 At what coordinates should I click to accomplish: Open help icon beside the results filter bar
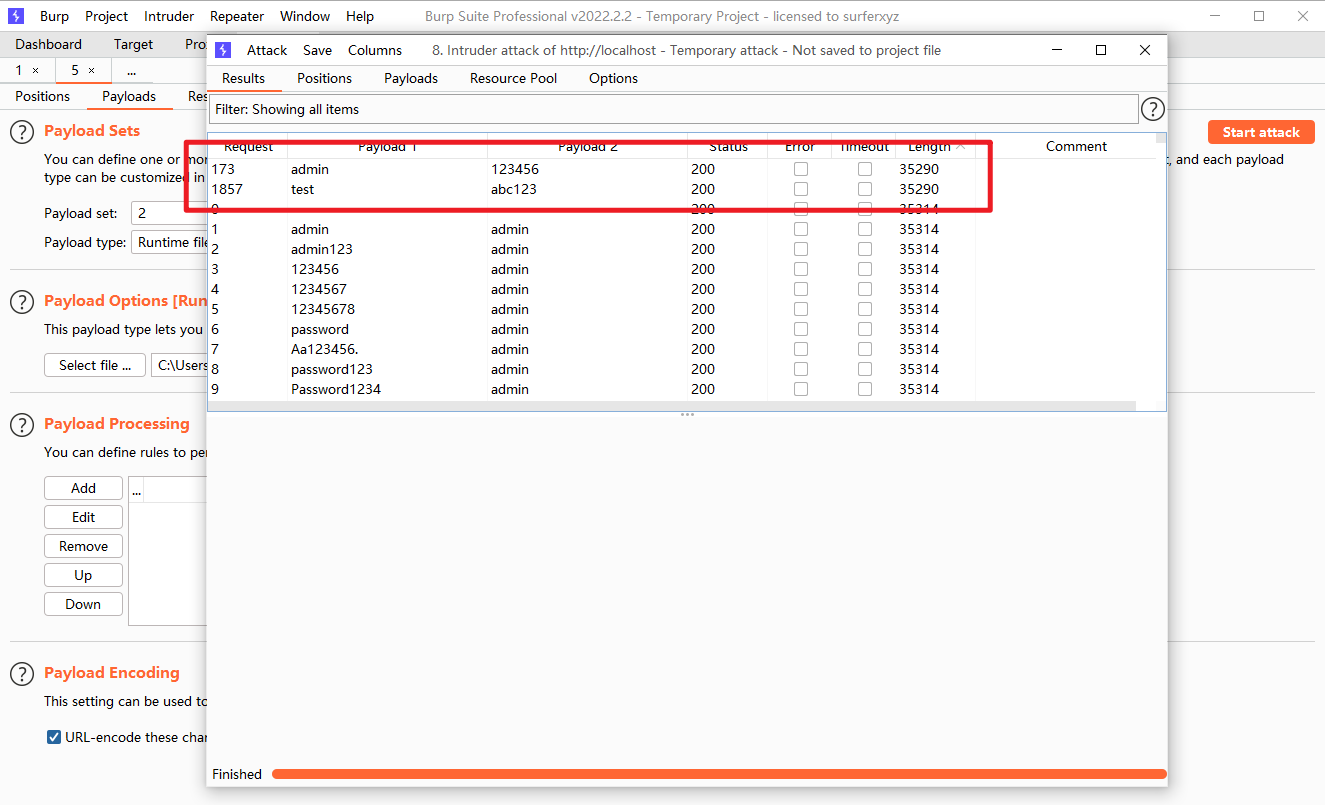coord(1153,109)
